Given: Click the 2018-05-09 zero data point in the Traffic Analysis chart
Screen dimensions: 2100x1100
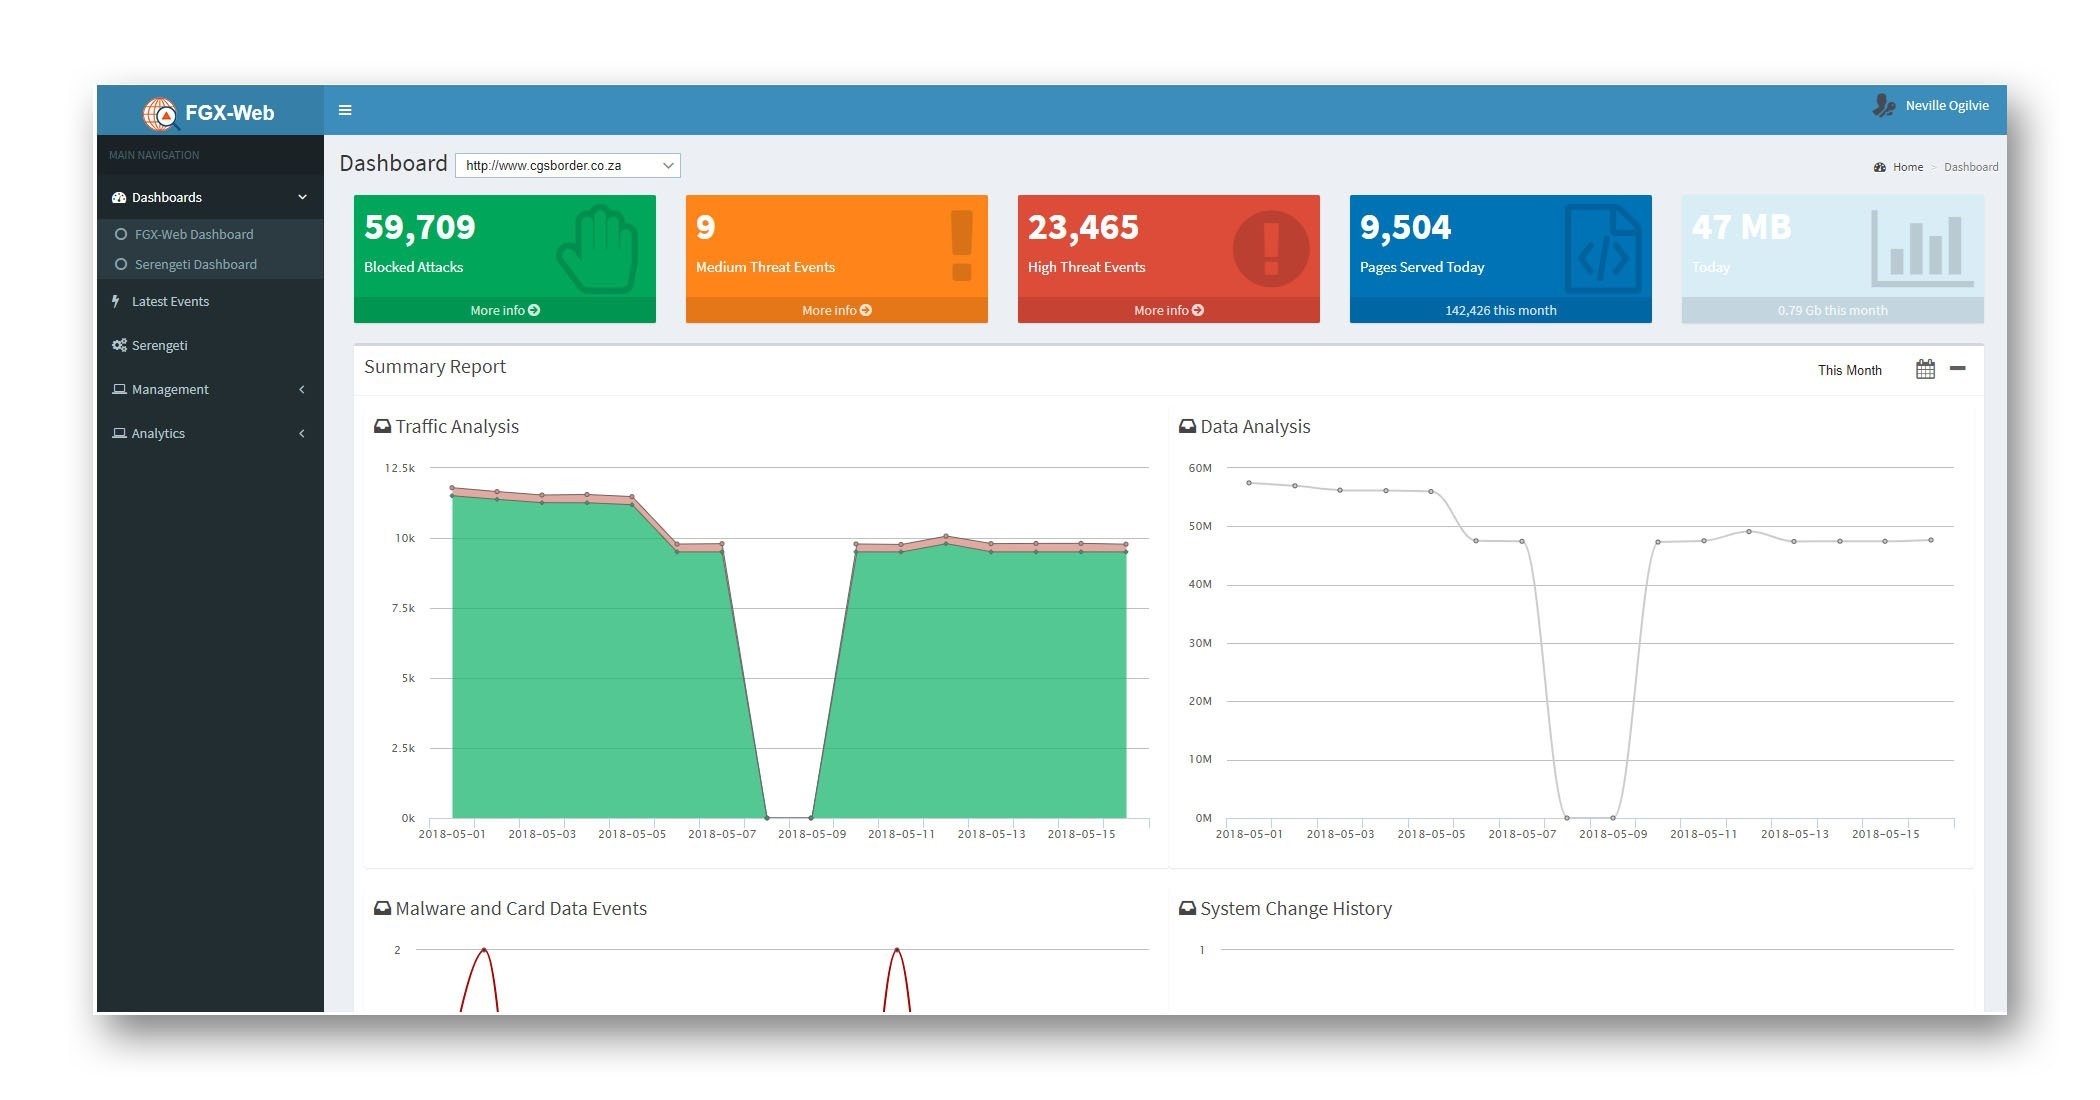Looking at the screenshot, I should point(811,818).
